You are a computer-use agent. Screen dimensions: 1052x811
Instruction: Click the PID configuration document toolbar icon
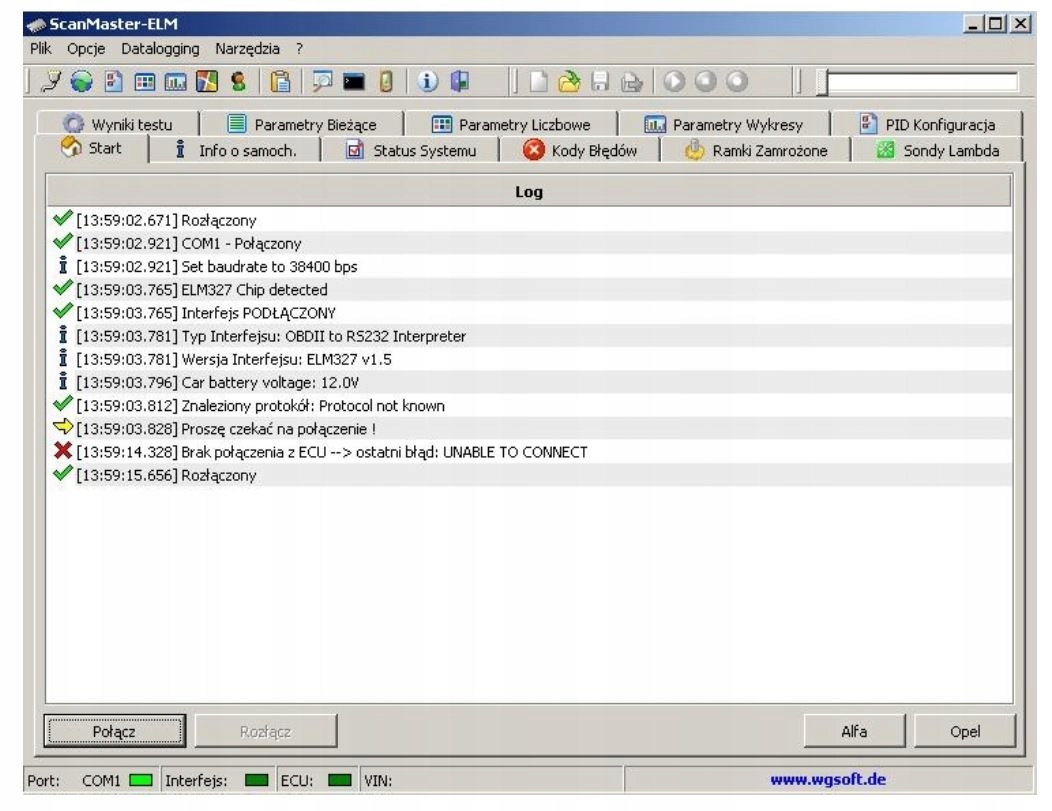113,81
